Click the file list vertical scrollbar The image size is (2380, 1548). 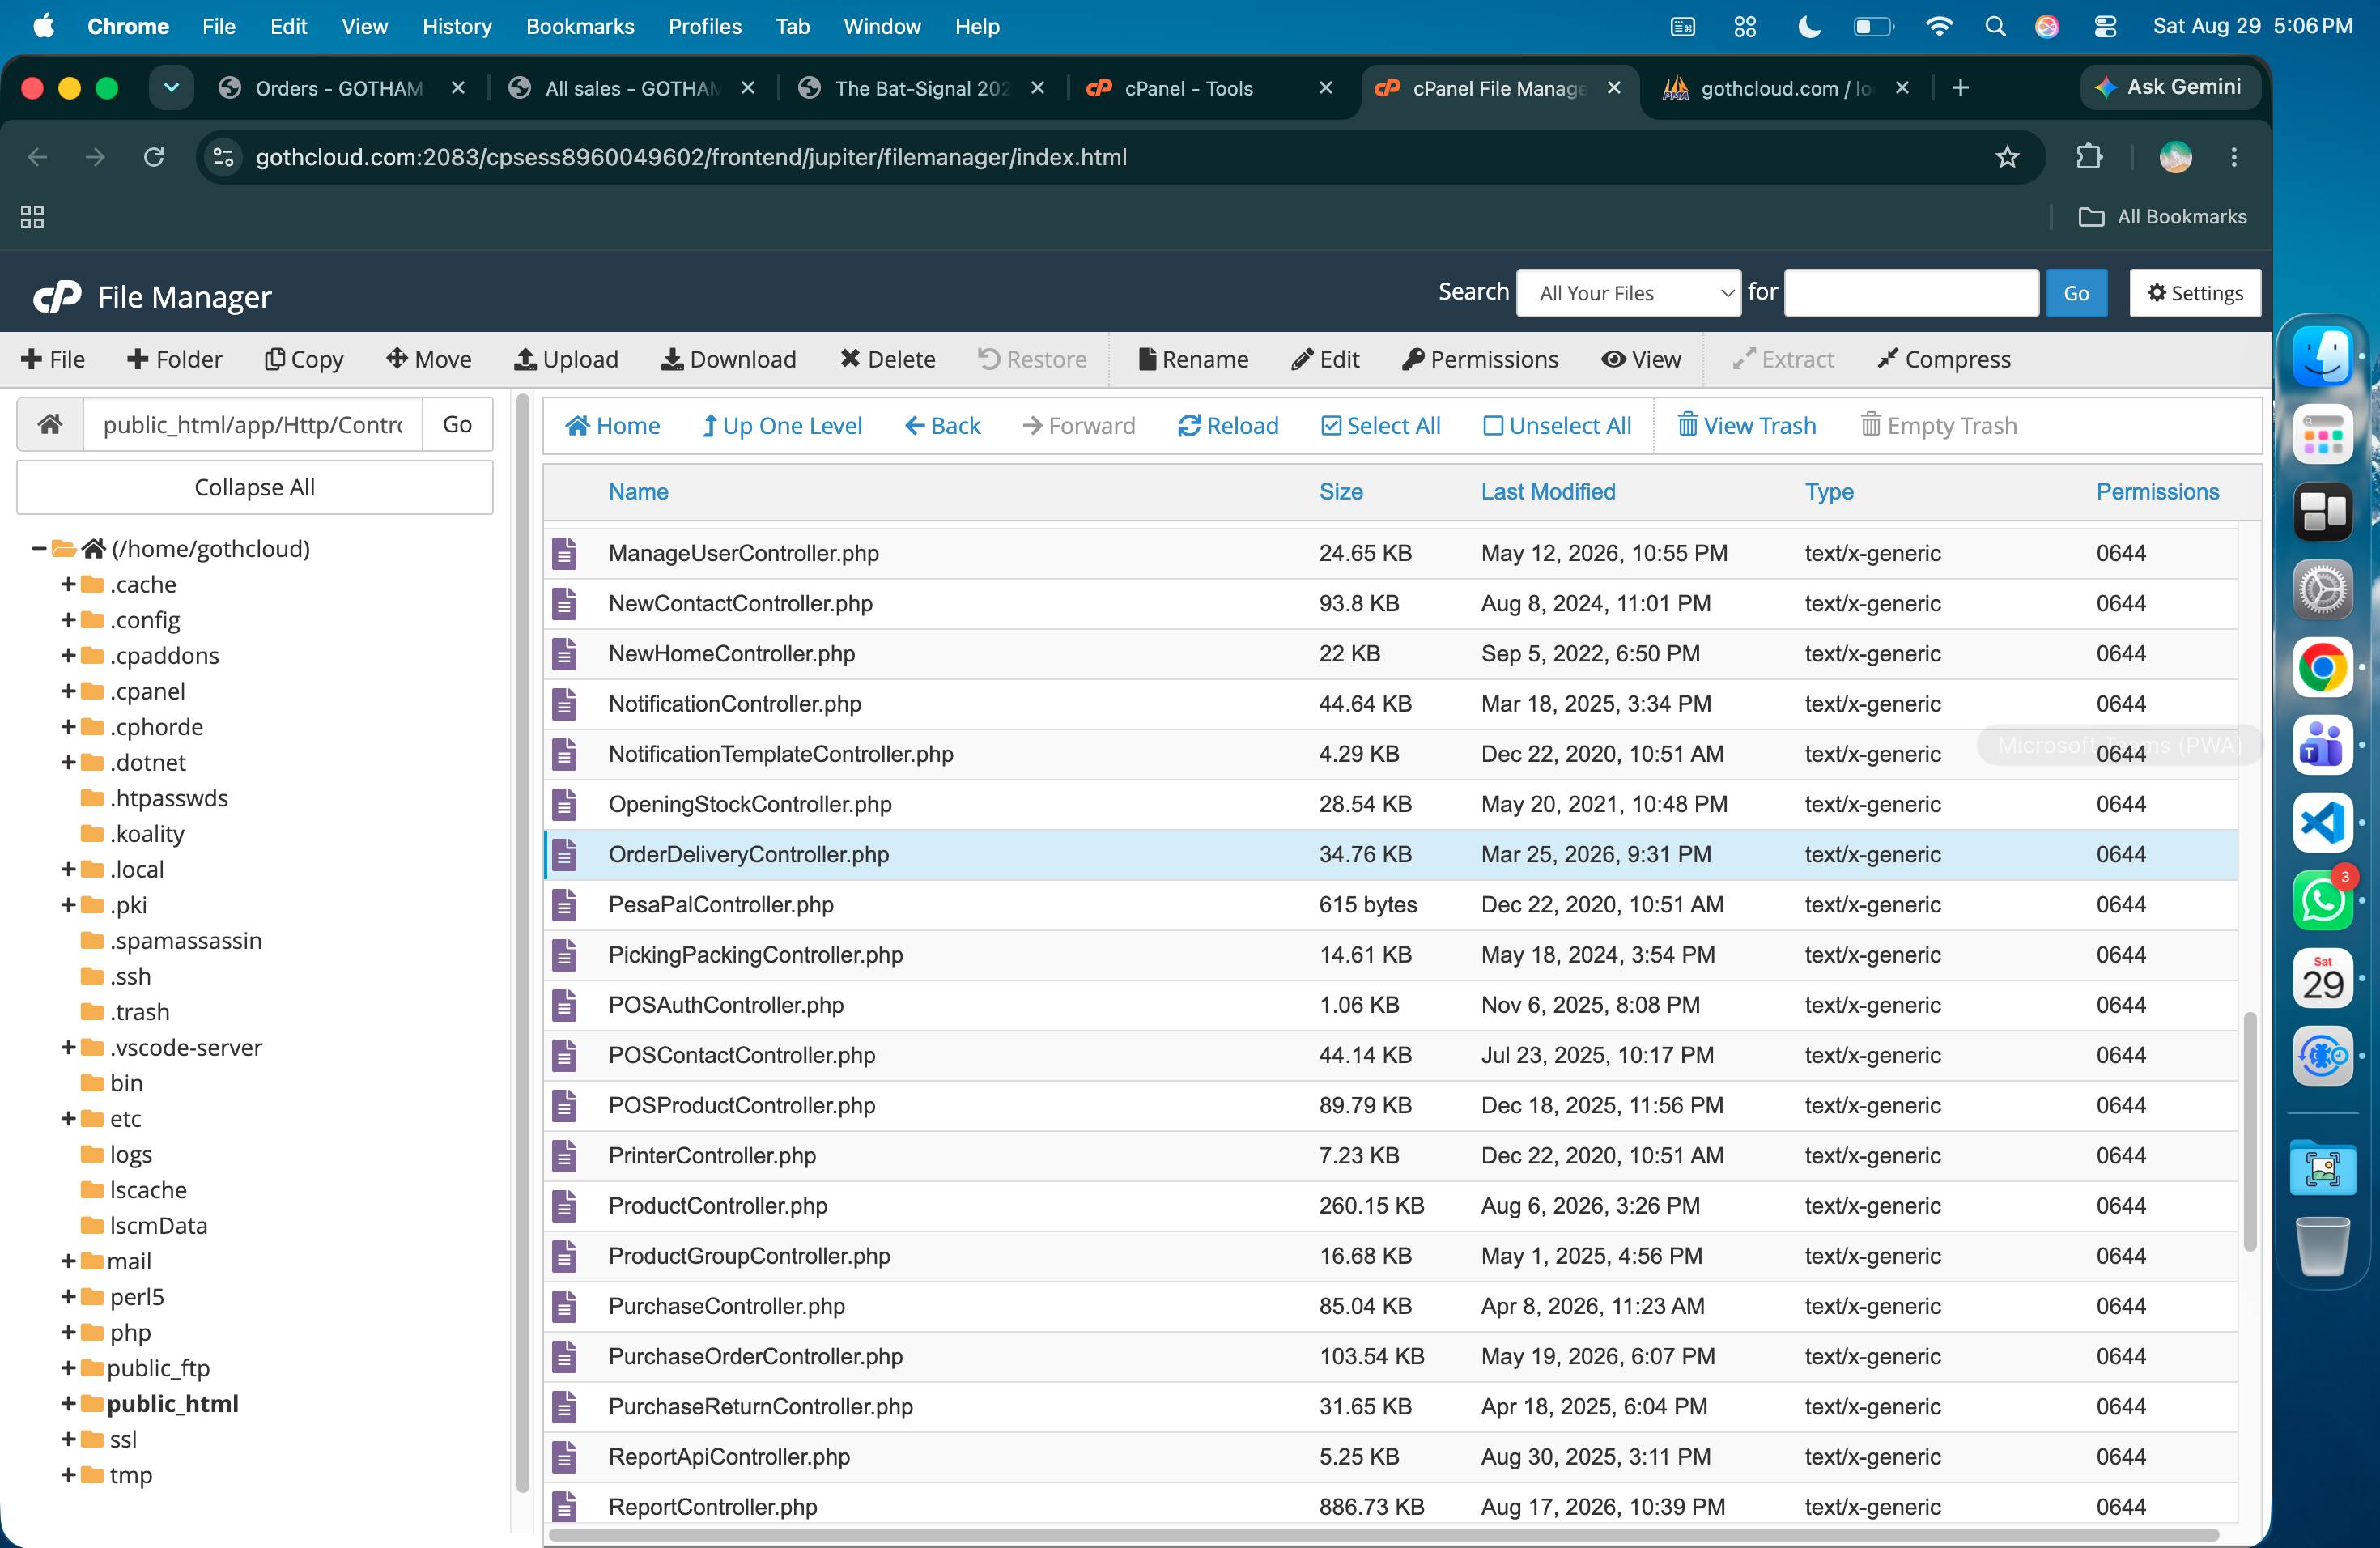pos(2250,1130)
